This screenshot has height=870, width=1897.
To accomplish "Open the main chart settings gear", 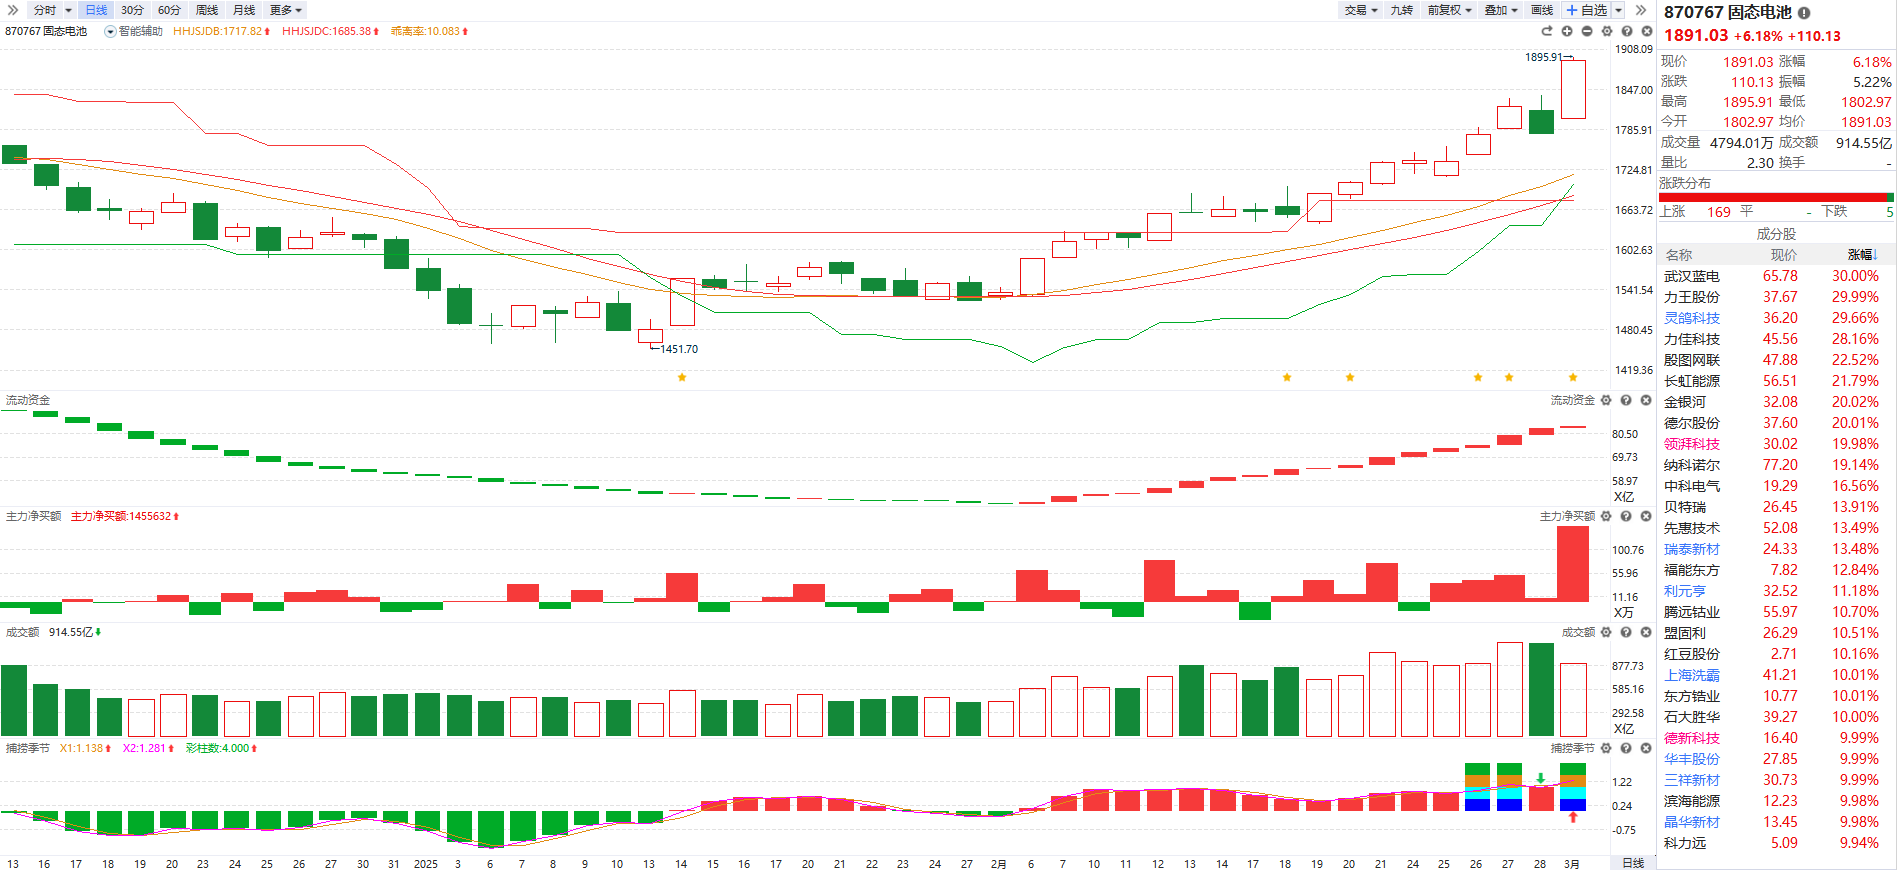I will (1607, 31).
